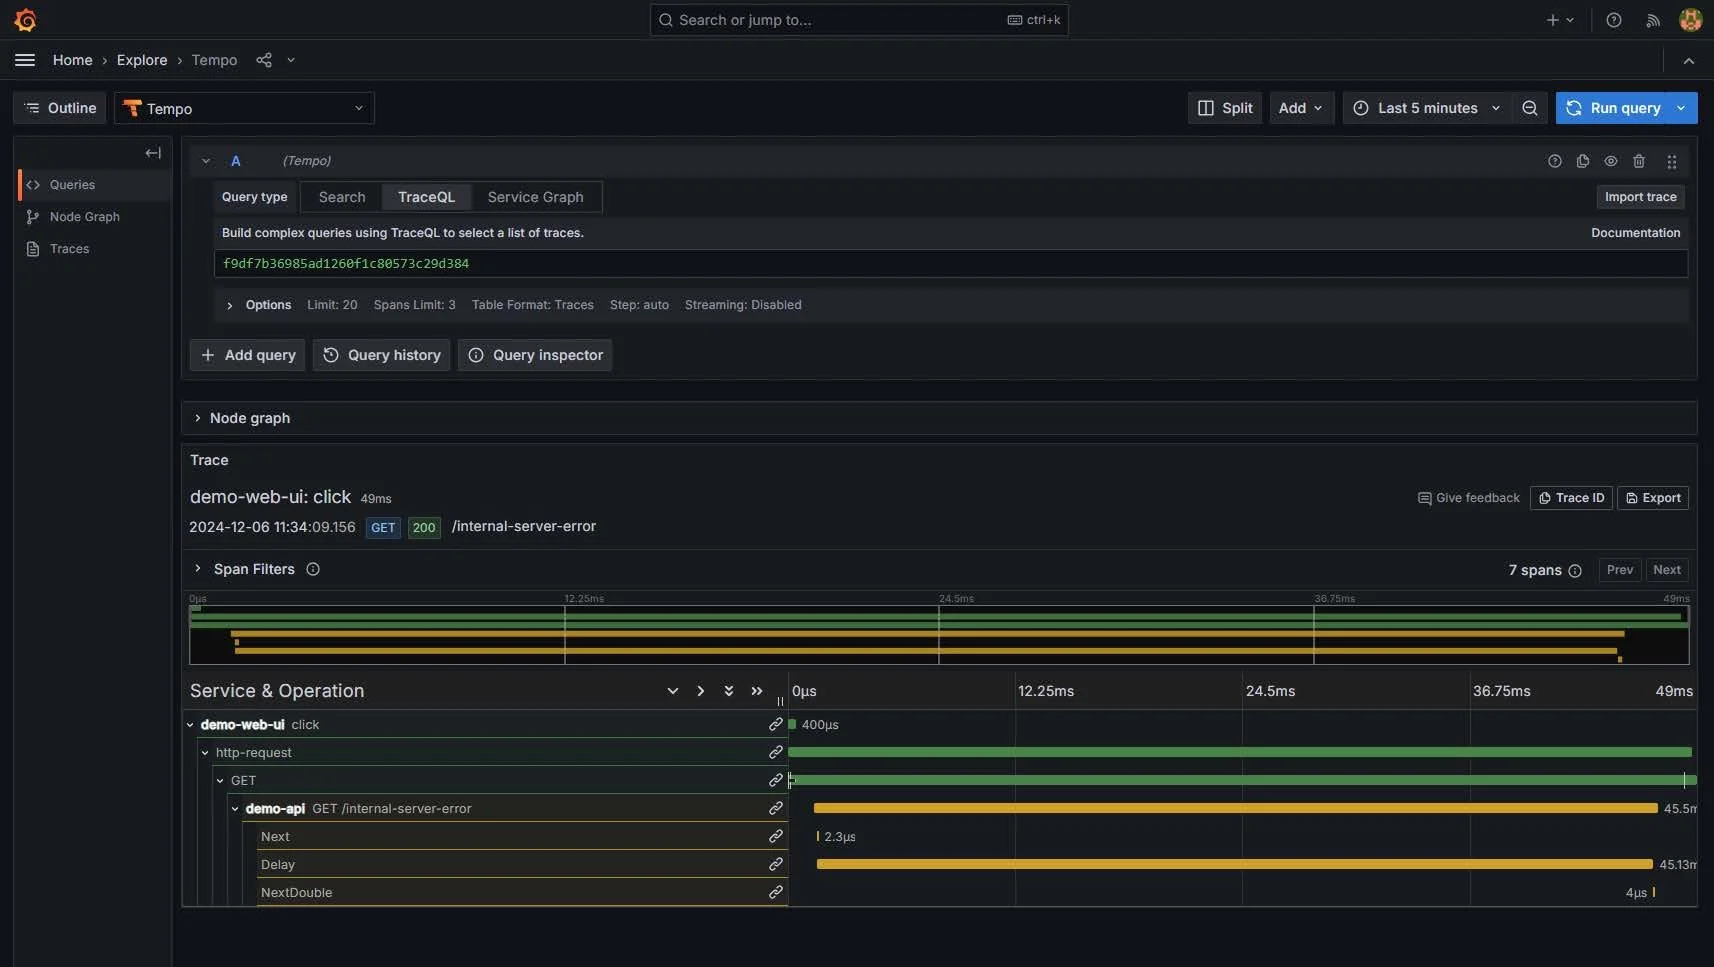
Task: Grab the query A drag handle
Action: click(1672, 161)
